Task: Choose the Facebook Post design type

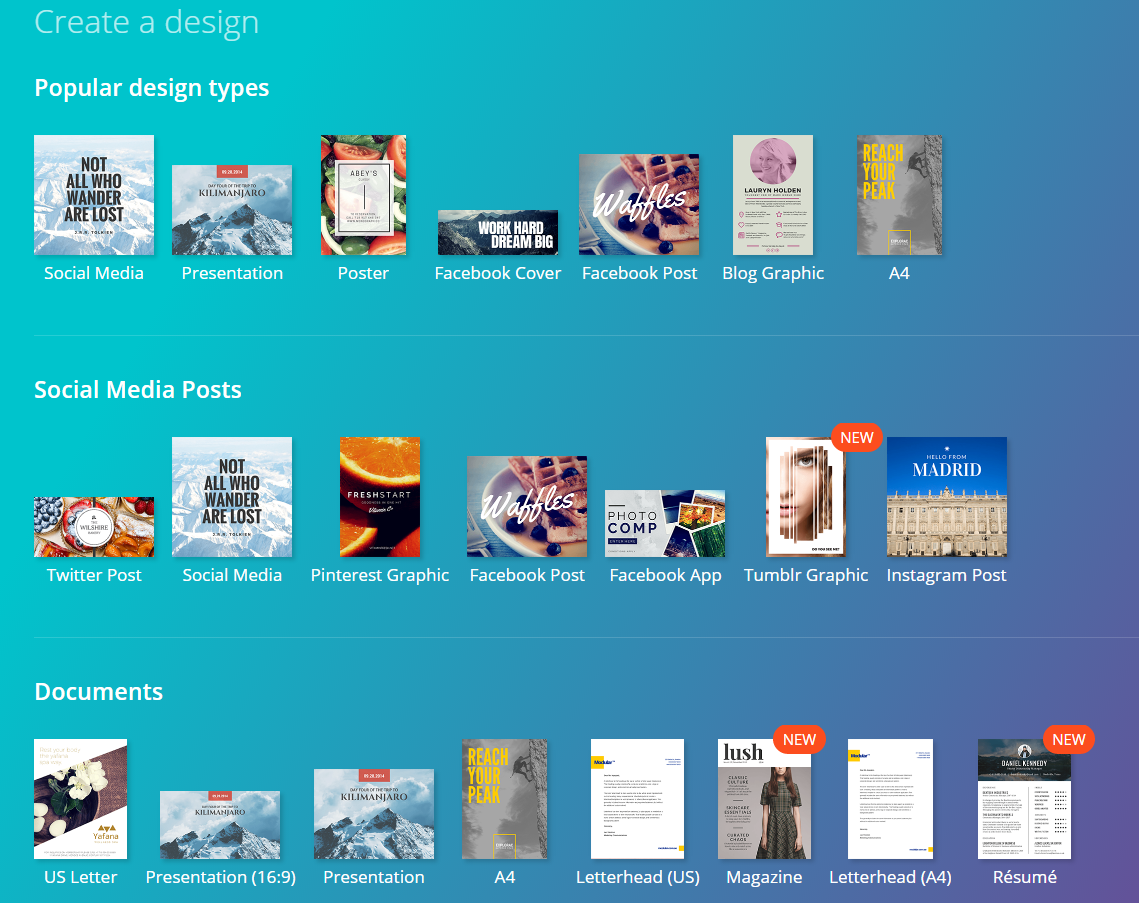Action: (x=639, y=205)
